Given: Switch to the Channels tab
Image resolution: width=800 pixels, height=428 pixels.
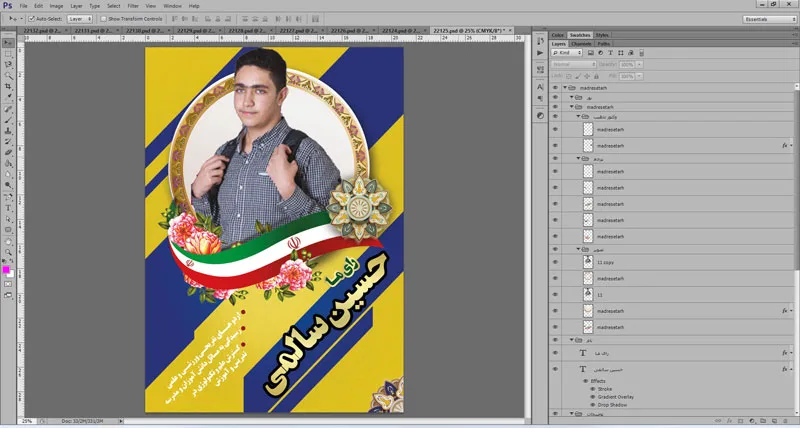Looking at the screenshot, I should tap(581, 44).
